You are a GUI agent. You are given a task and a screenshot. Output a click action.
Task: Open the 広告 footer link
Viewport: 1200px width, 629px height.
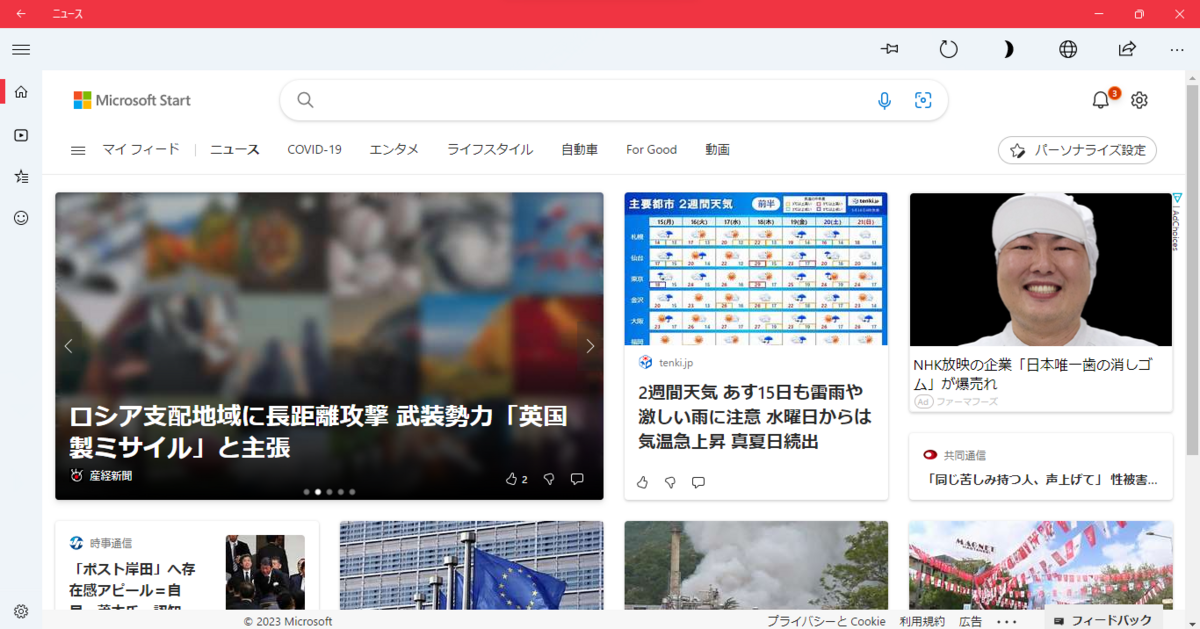[x=970, y=621]
